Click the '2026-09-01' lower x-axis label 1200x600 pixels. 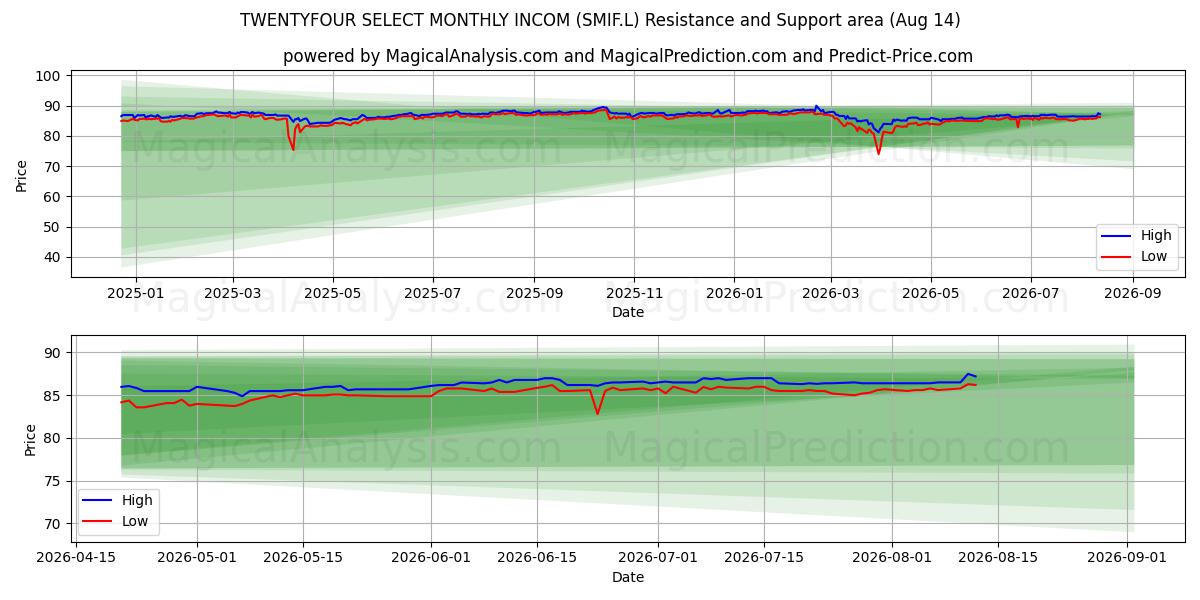(x=1127, y=559)
